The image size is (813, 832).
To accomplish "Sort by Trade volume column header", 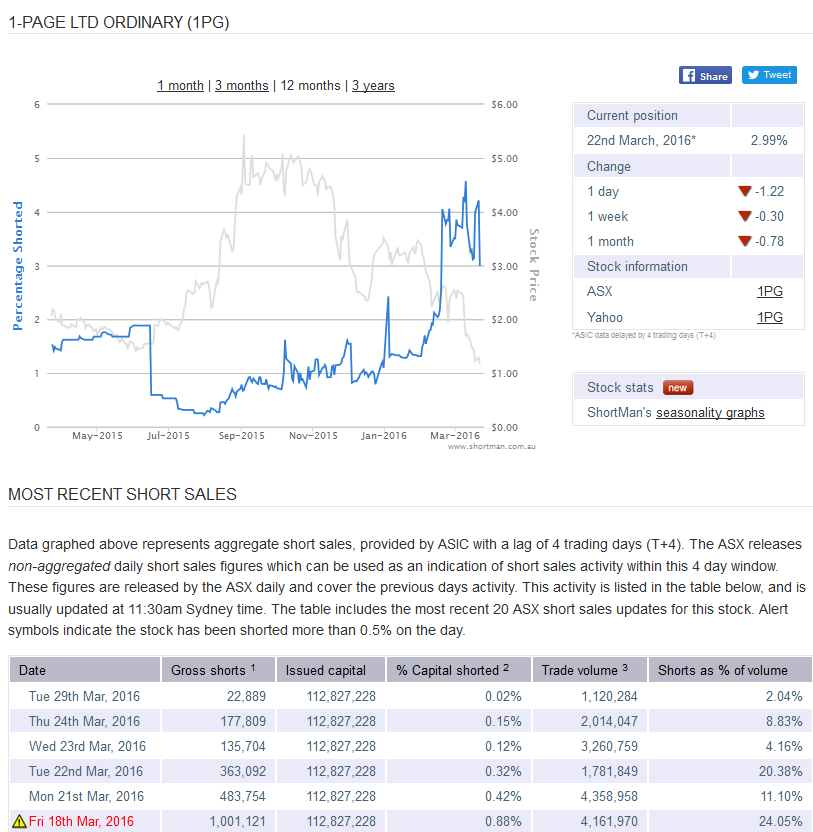I will point(590,670).
